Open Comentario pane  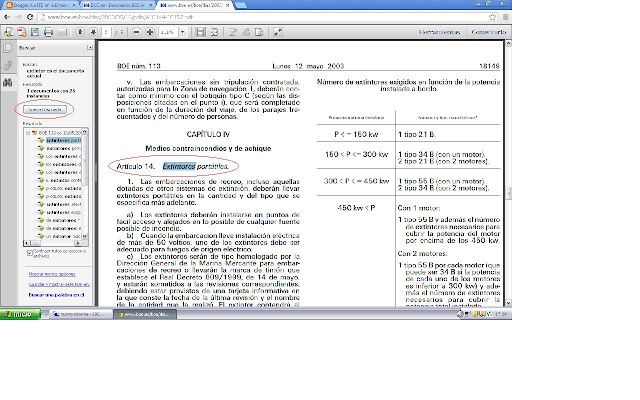pyautogui.click(x=489, y=32)
